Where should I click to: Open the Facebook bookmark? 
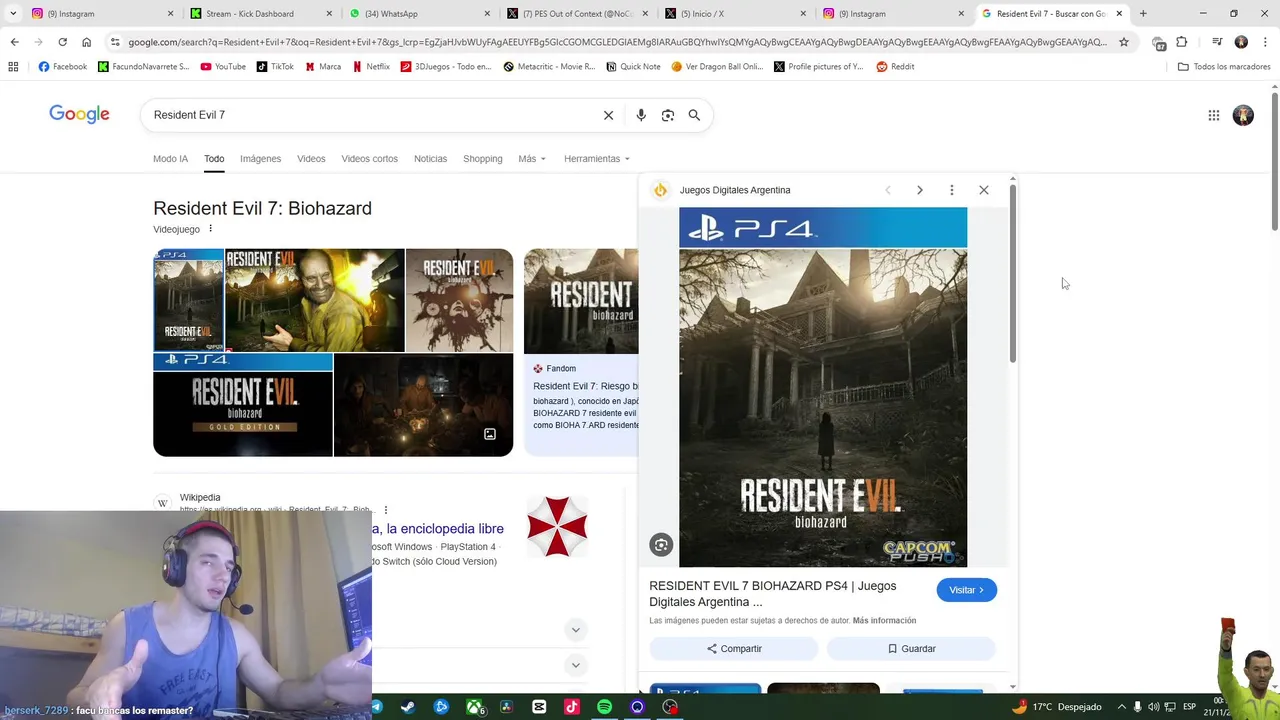pos(62,67)
